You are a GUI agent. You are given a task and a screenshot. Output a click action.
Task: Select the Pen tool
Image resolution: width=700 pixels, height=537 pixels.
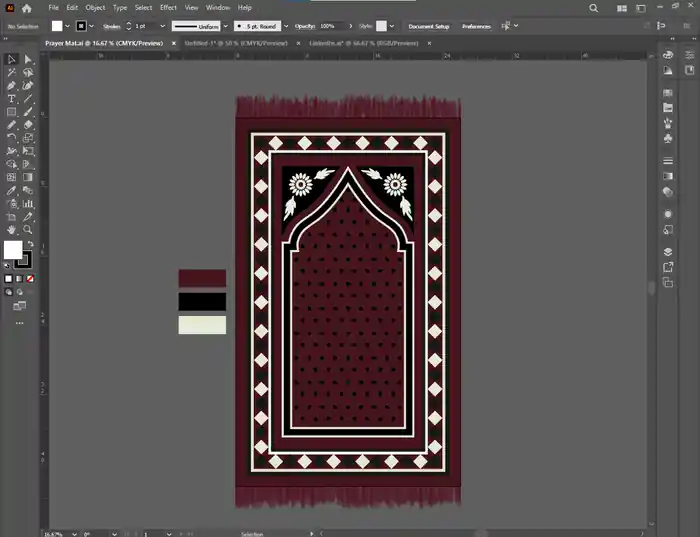(12, 86)
